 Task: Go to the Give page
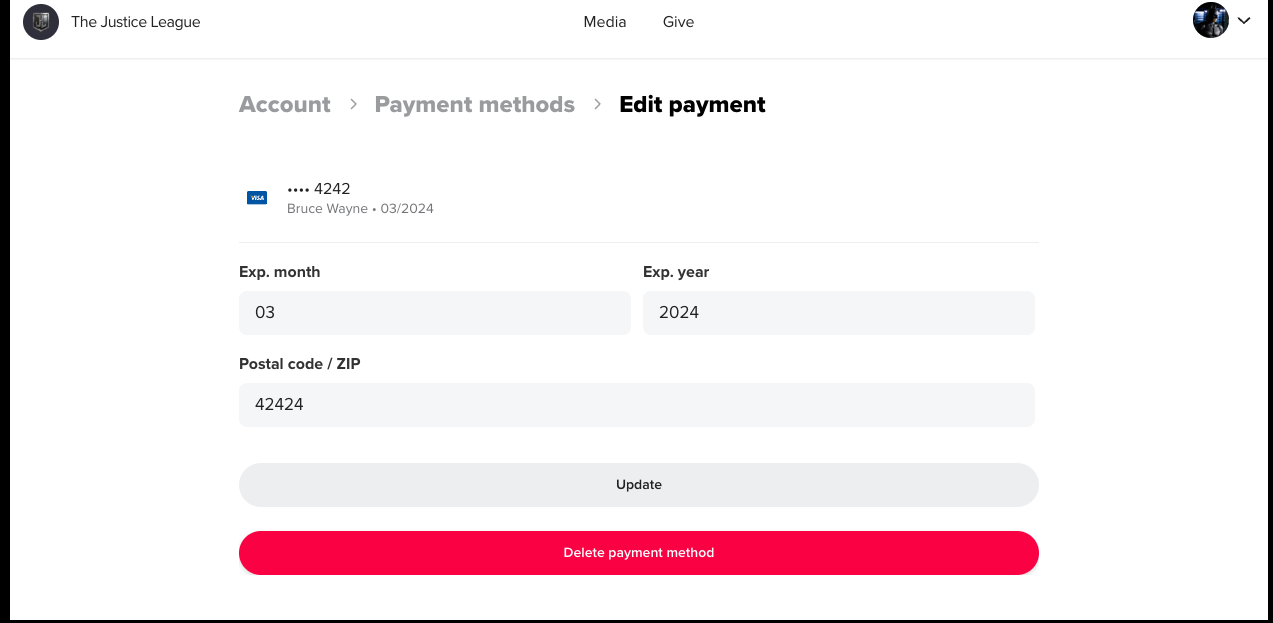tap(678, 22)
